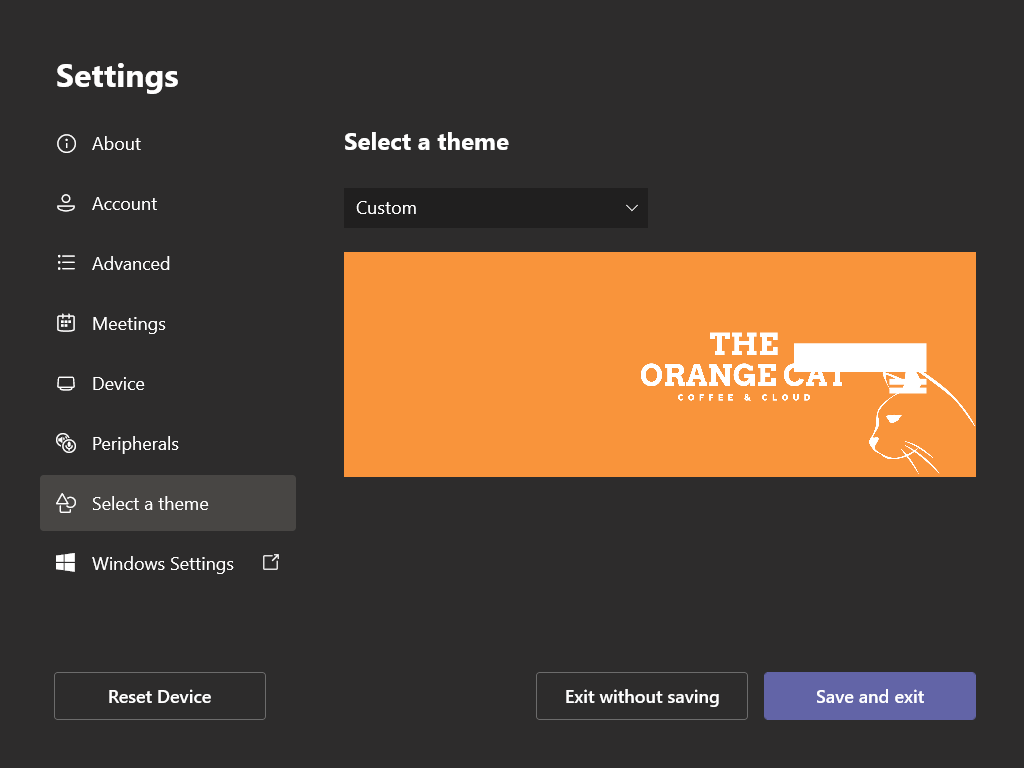Click the Save and exit button

point(870,696)
